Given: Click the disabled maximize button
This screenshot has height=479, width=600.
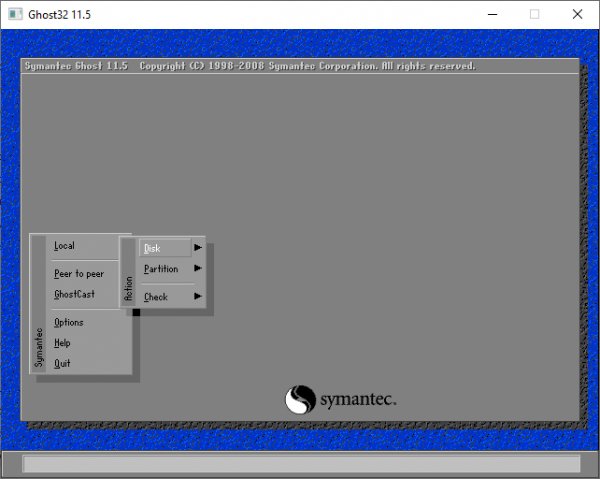Looking at the screenshot, I should point(535,15).
